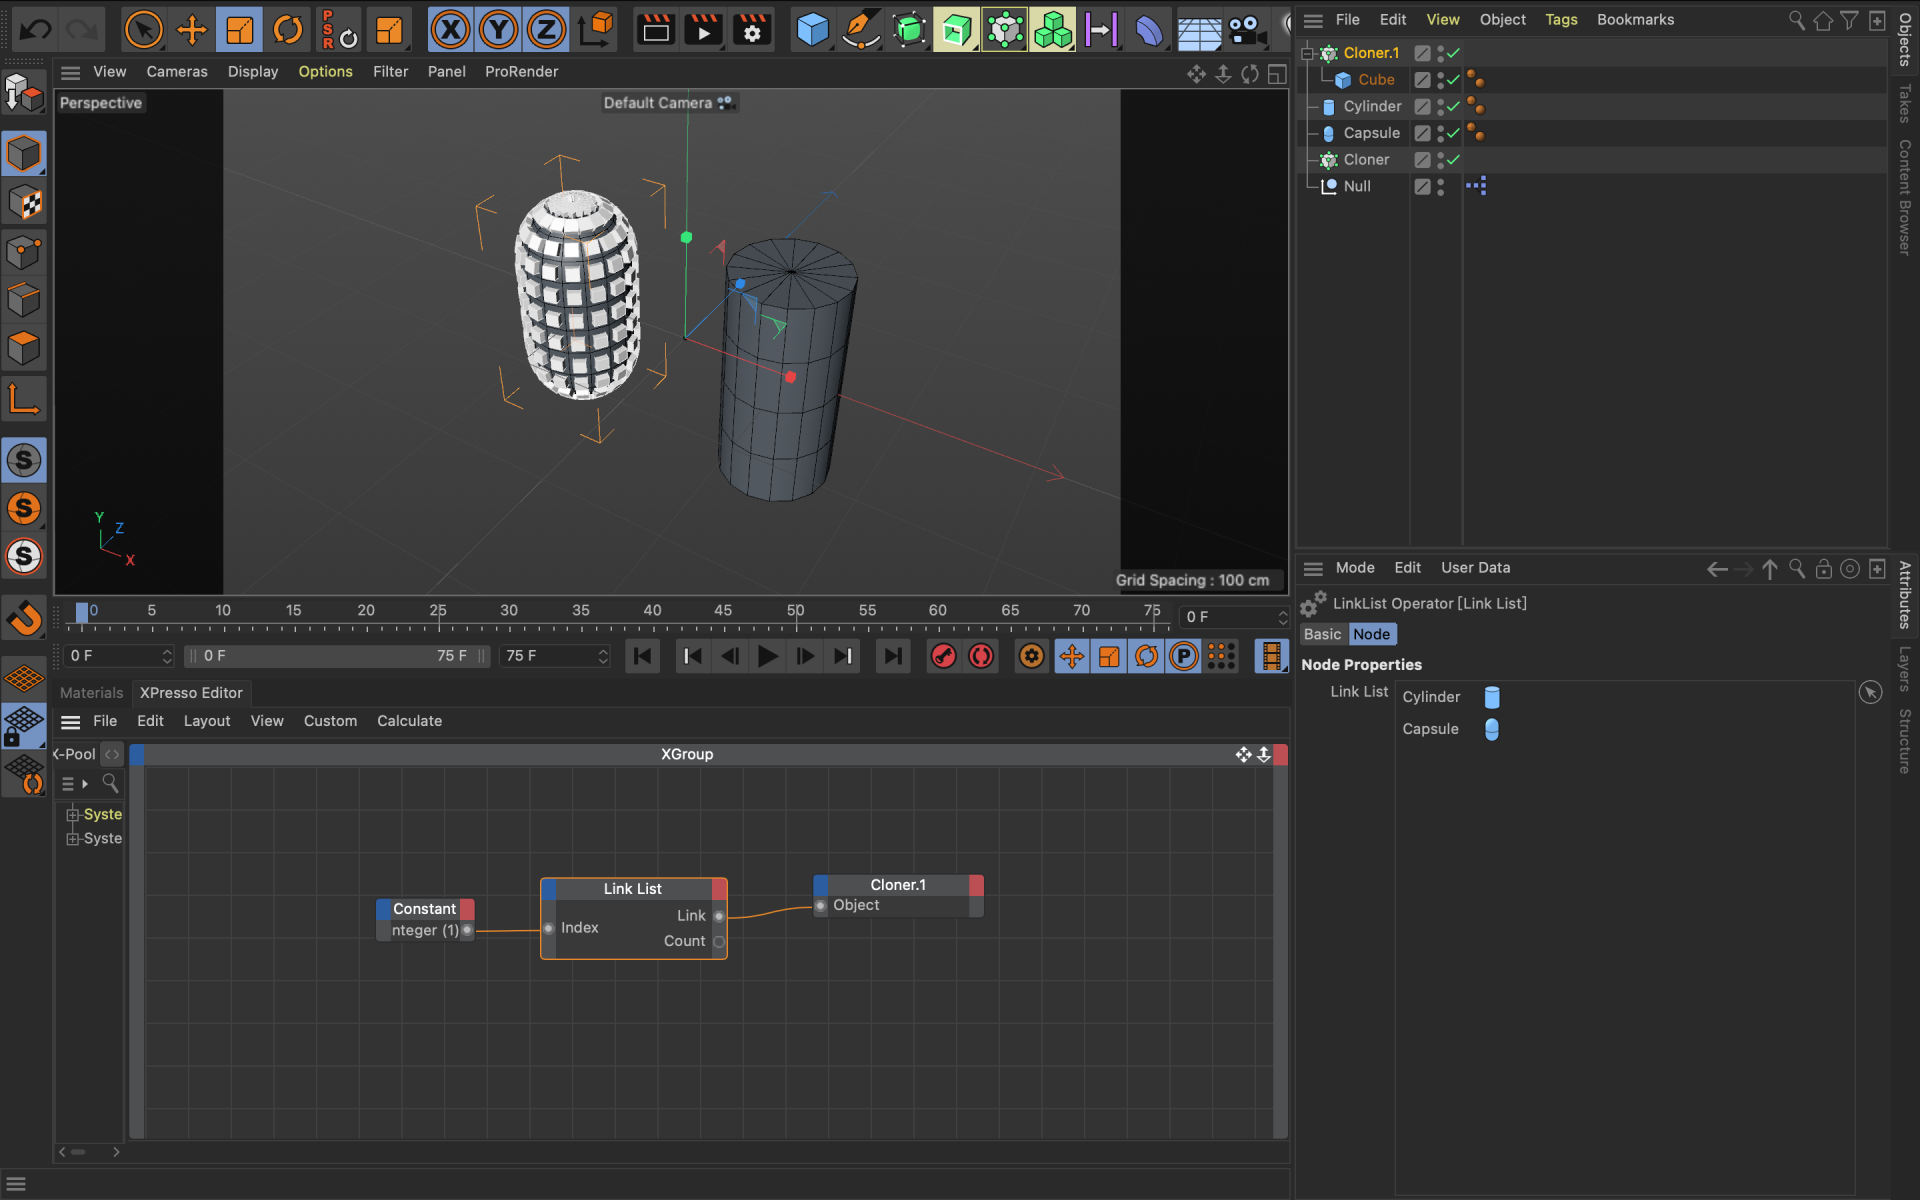Click the Floor grid object icon
Image resolution: width=1920 pixels, height=1200 pixels.
(1198, 30)
